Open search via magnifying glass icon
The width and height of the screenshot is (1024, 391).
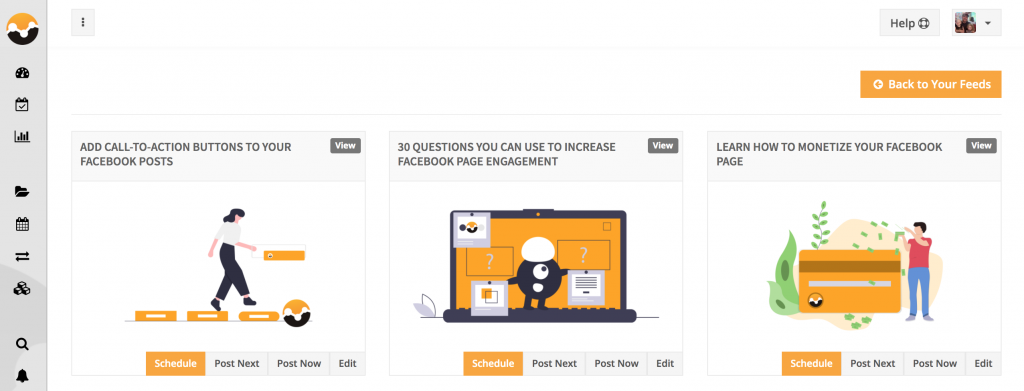coord(22,344)
